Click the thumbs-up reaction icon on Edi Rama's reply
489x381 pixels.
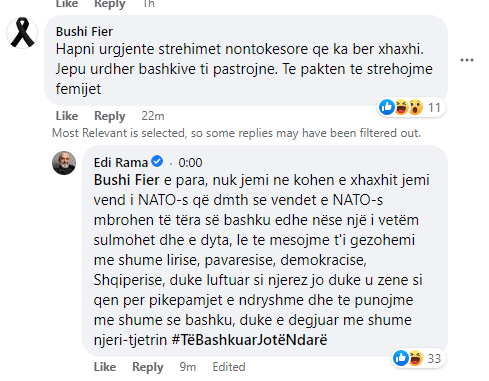point(401,358)
